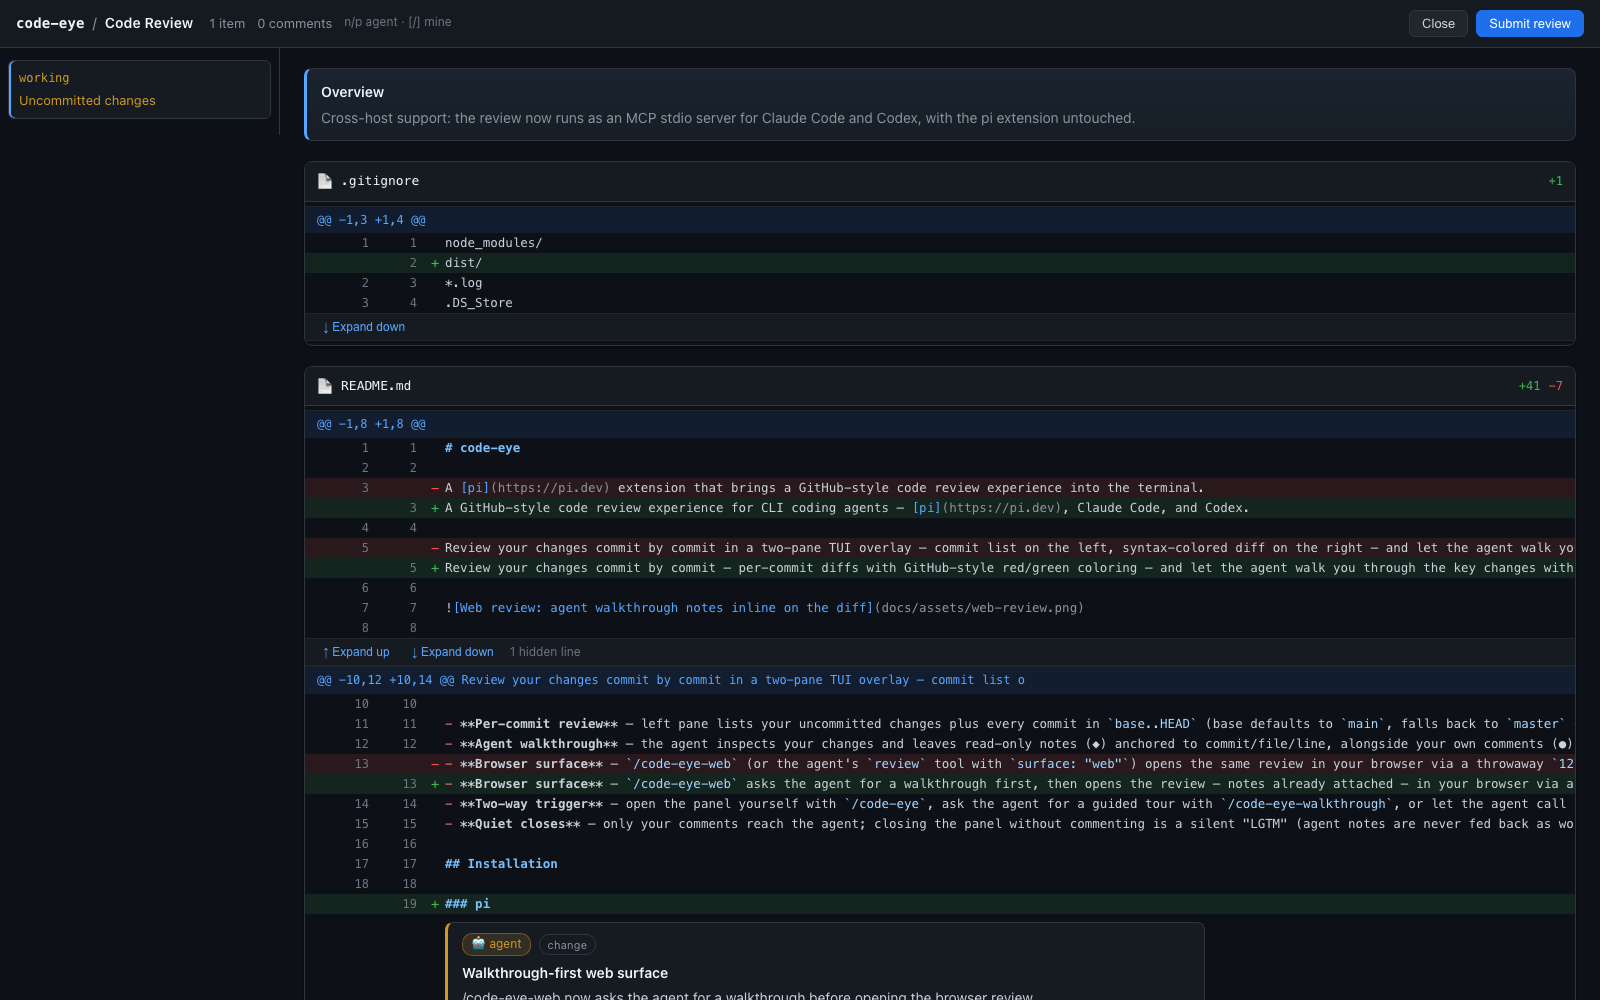Expand down in the README.md diff
The height and width of the screenshot is (1000, 1600).
(452, 652)
